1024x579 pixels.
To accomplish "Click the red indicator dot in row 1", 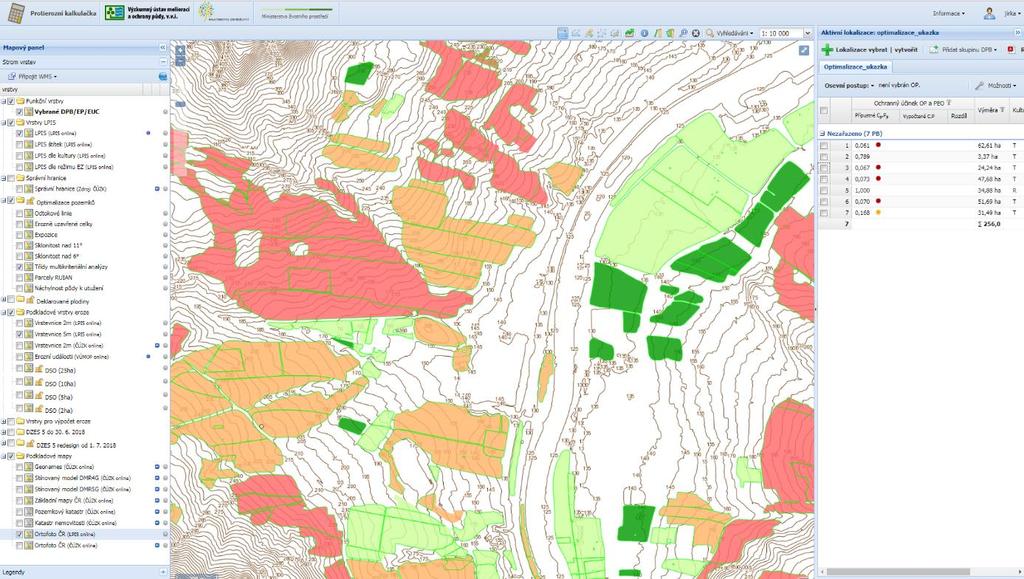I will pos(878,145).
